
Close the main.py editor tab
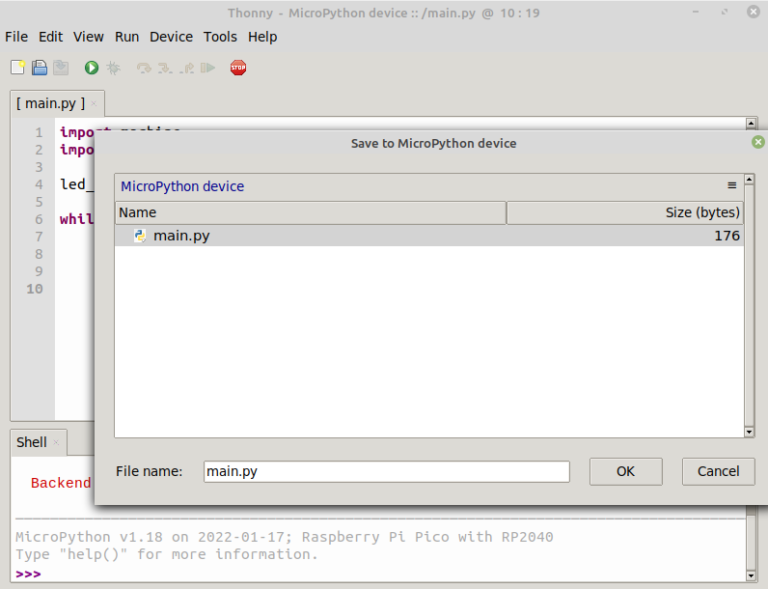(x=94, y=103)
